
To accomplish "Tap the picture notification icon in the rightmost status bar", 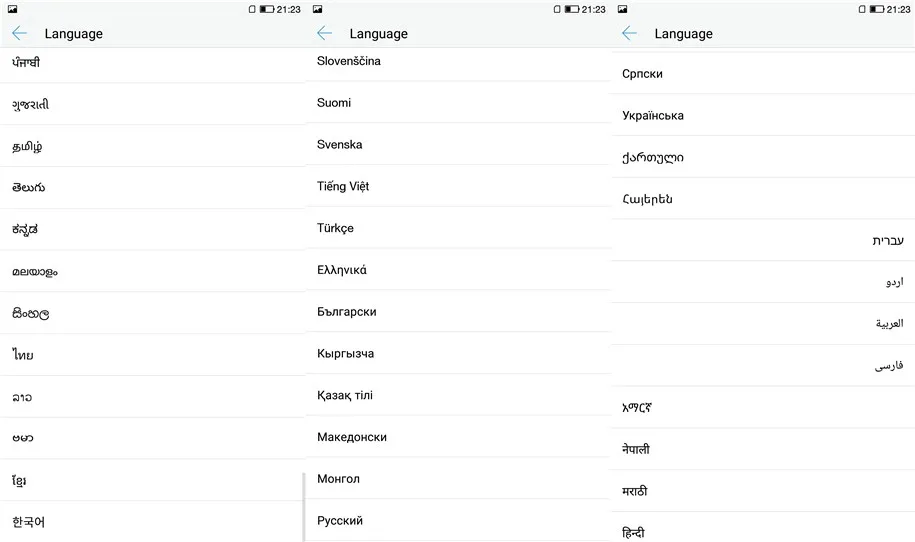I will pos(623,9).
